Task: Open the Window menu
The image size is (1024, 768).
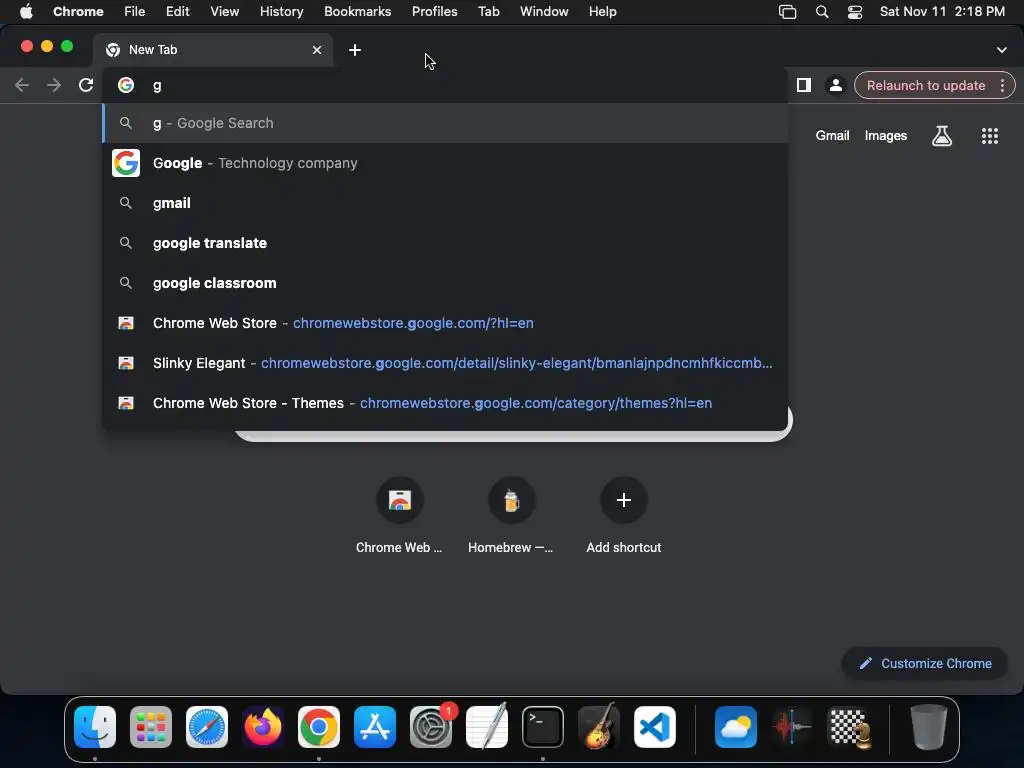Action: (x=544, y=12)
